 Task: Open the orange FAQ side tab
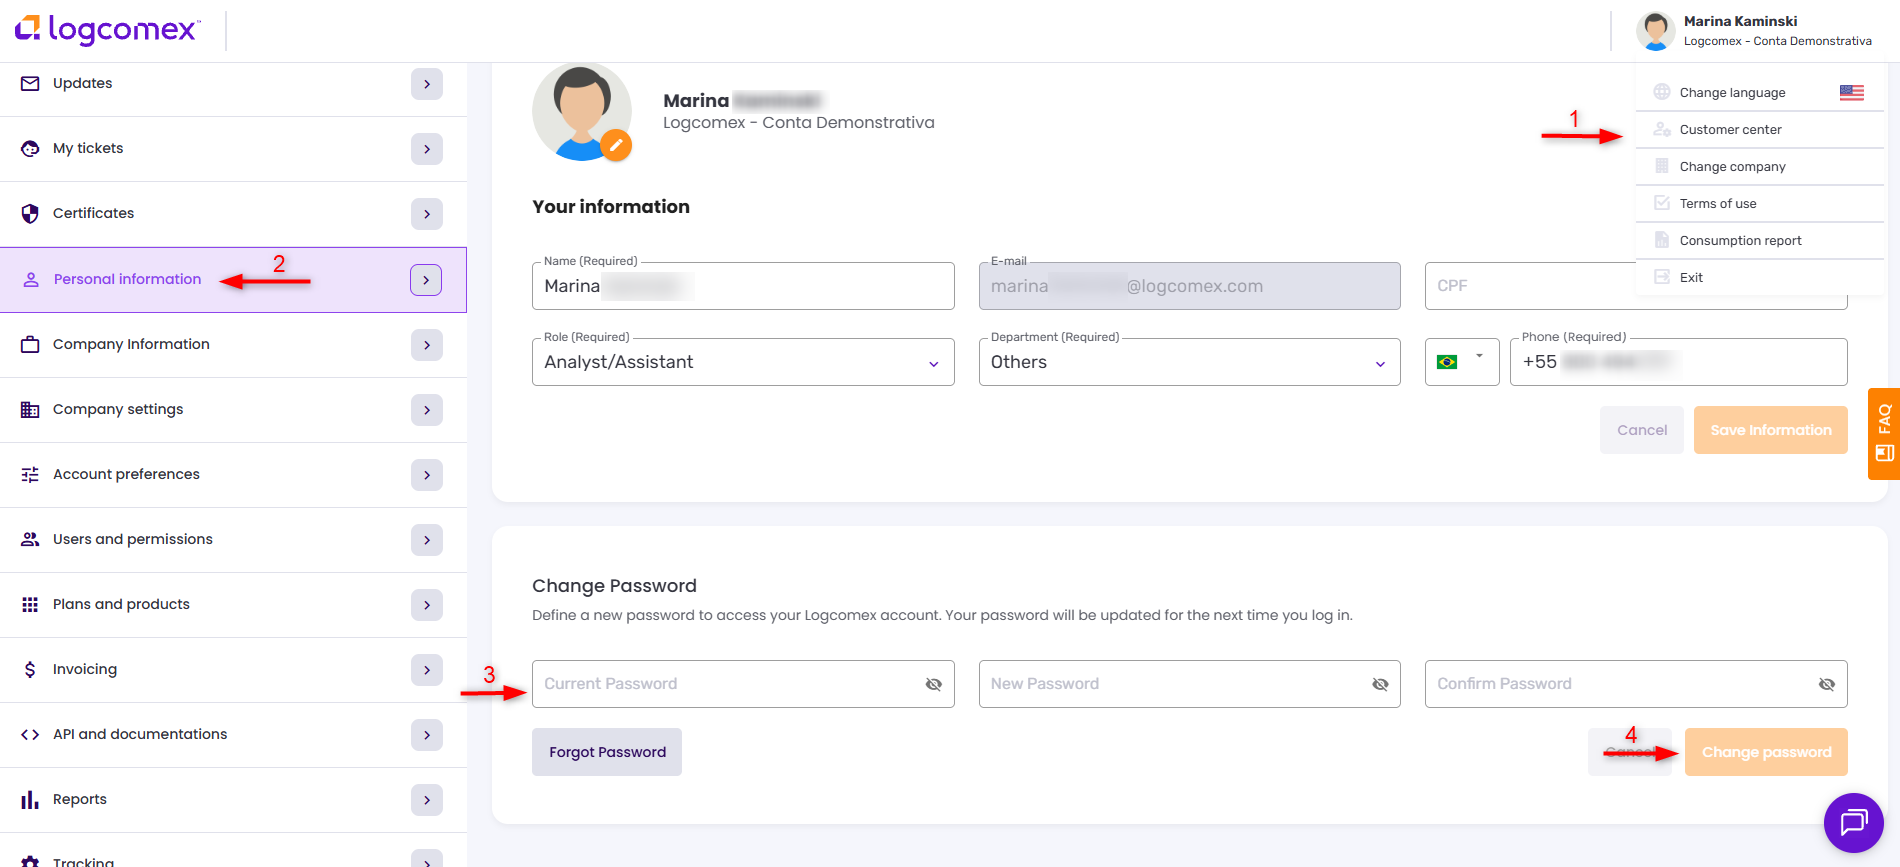(1884, 433)
